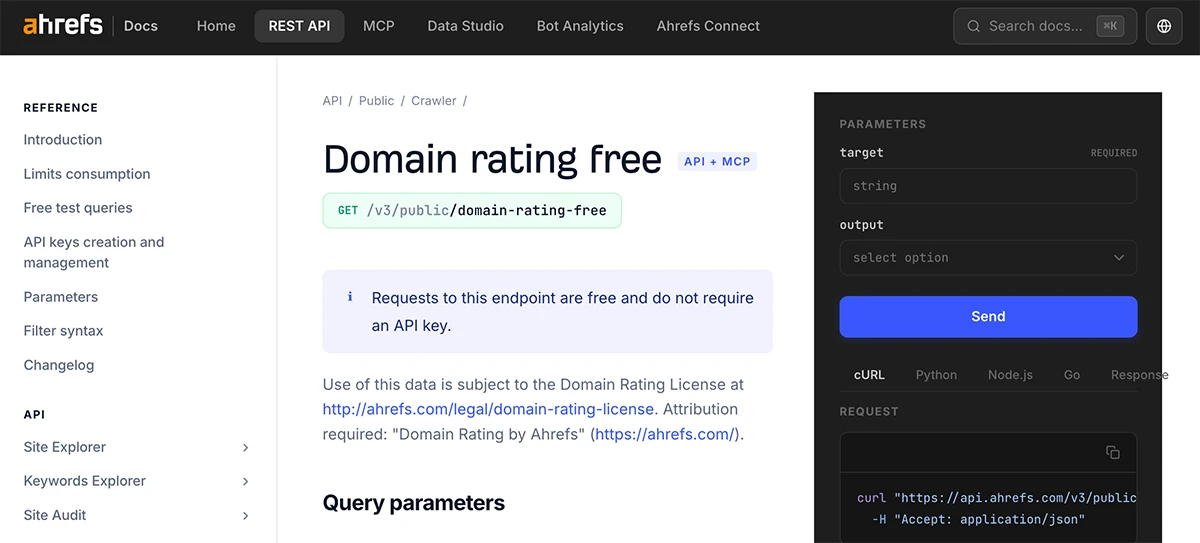Click the Domain rating free title
1200x543 pixels.
[492, 160]
